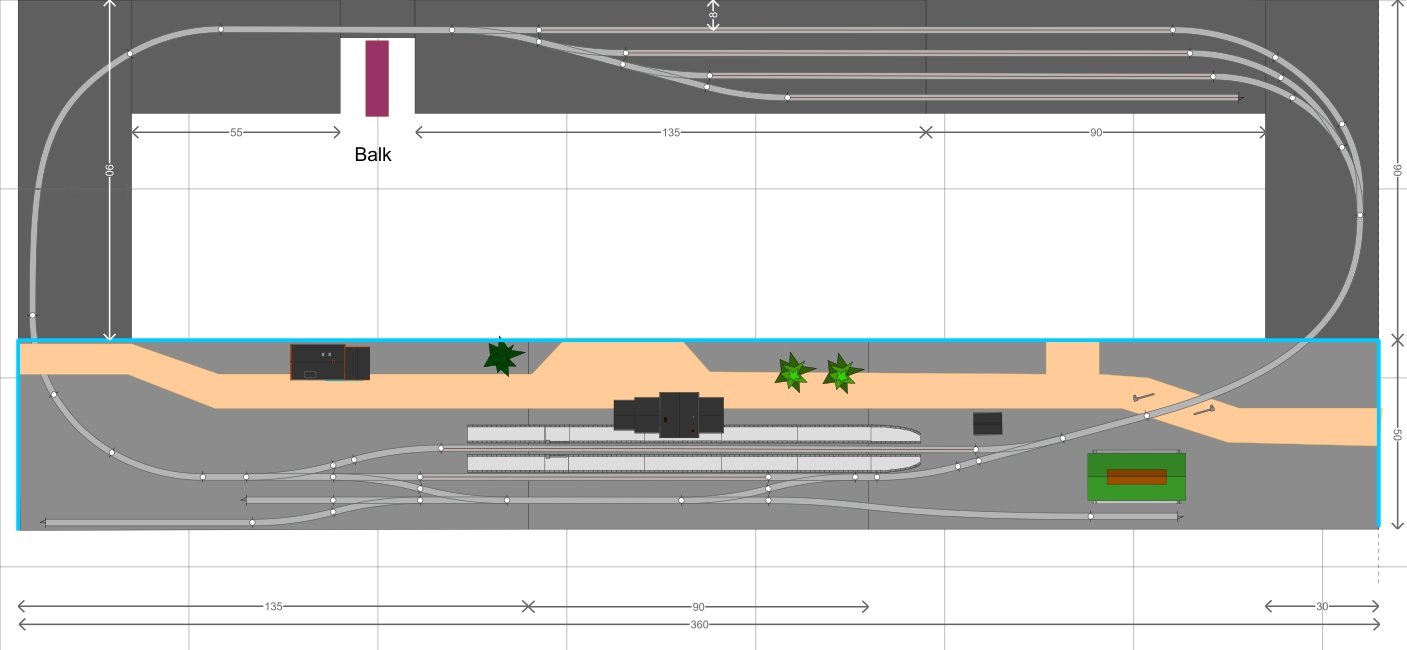The height and width of the screenshot is (650, 1407).
Task: Click the "55" dimension label
Action: 236,132
